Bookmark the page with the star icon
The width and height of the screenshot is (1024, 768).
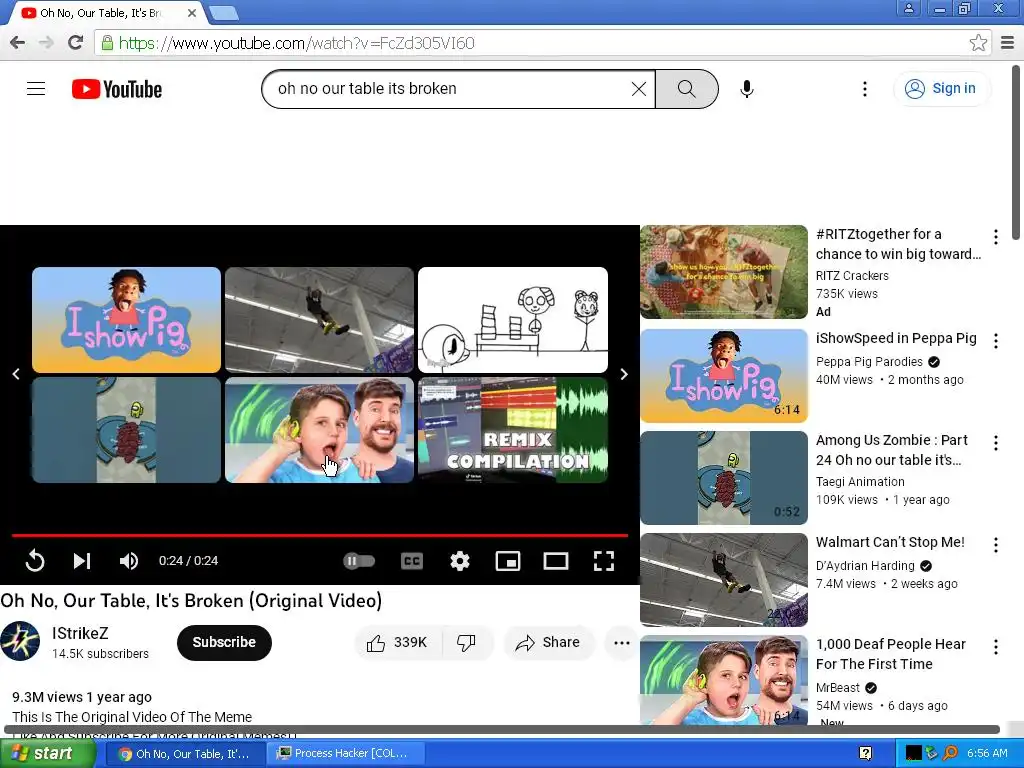[978, 43]
